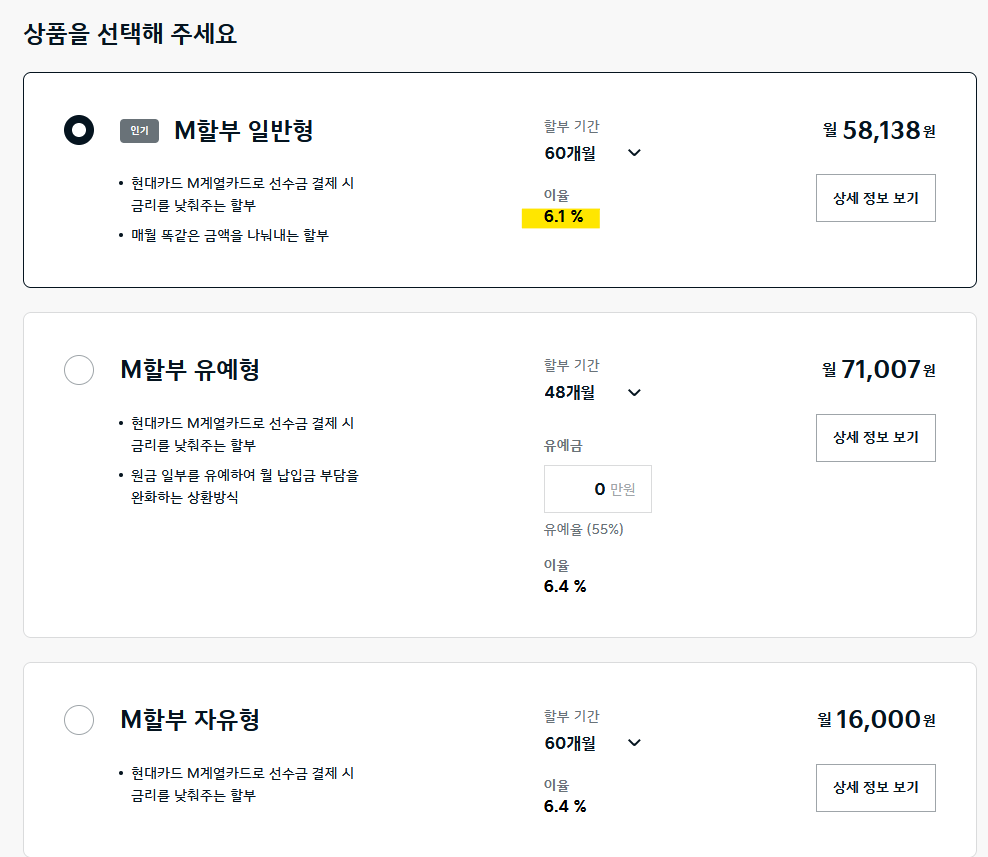The height and width of the screenshot is (857, 988).
Task: Click the 유예율 (55%) text
Action: (x=583, y=529)
